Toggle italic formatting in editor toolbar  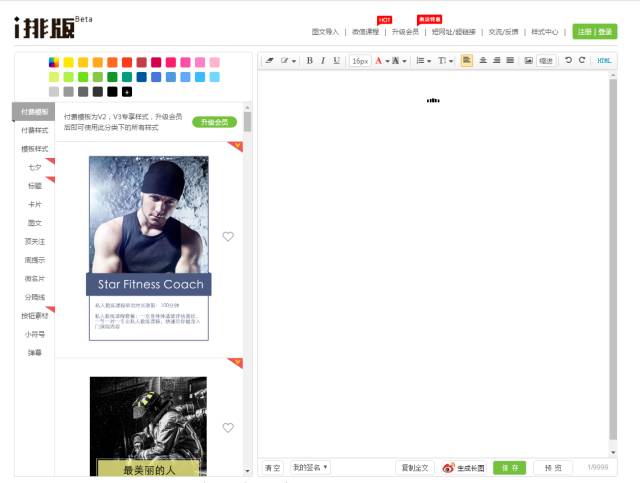pyautogui.click(x=323, y=60)
